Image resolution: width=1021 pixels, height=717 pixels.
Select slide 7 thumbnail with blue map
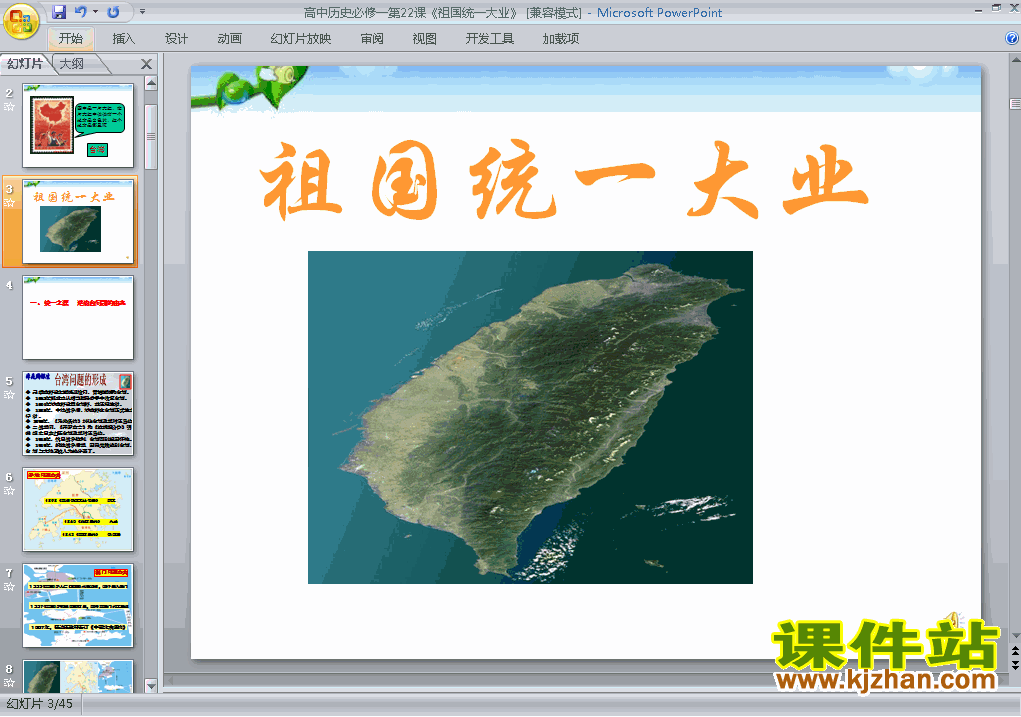coord(78,605)
